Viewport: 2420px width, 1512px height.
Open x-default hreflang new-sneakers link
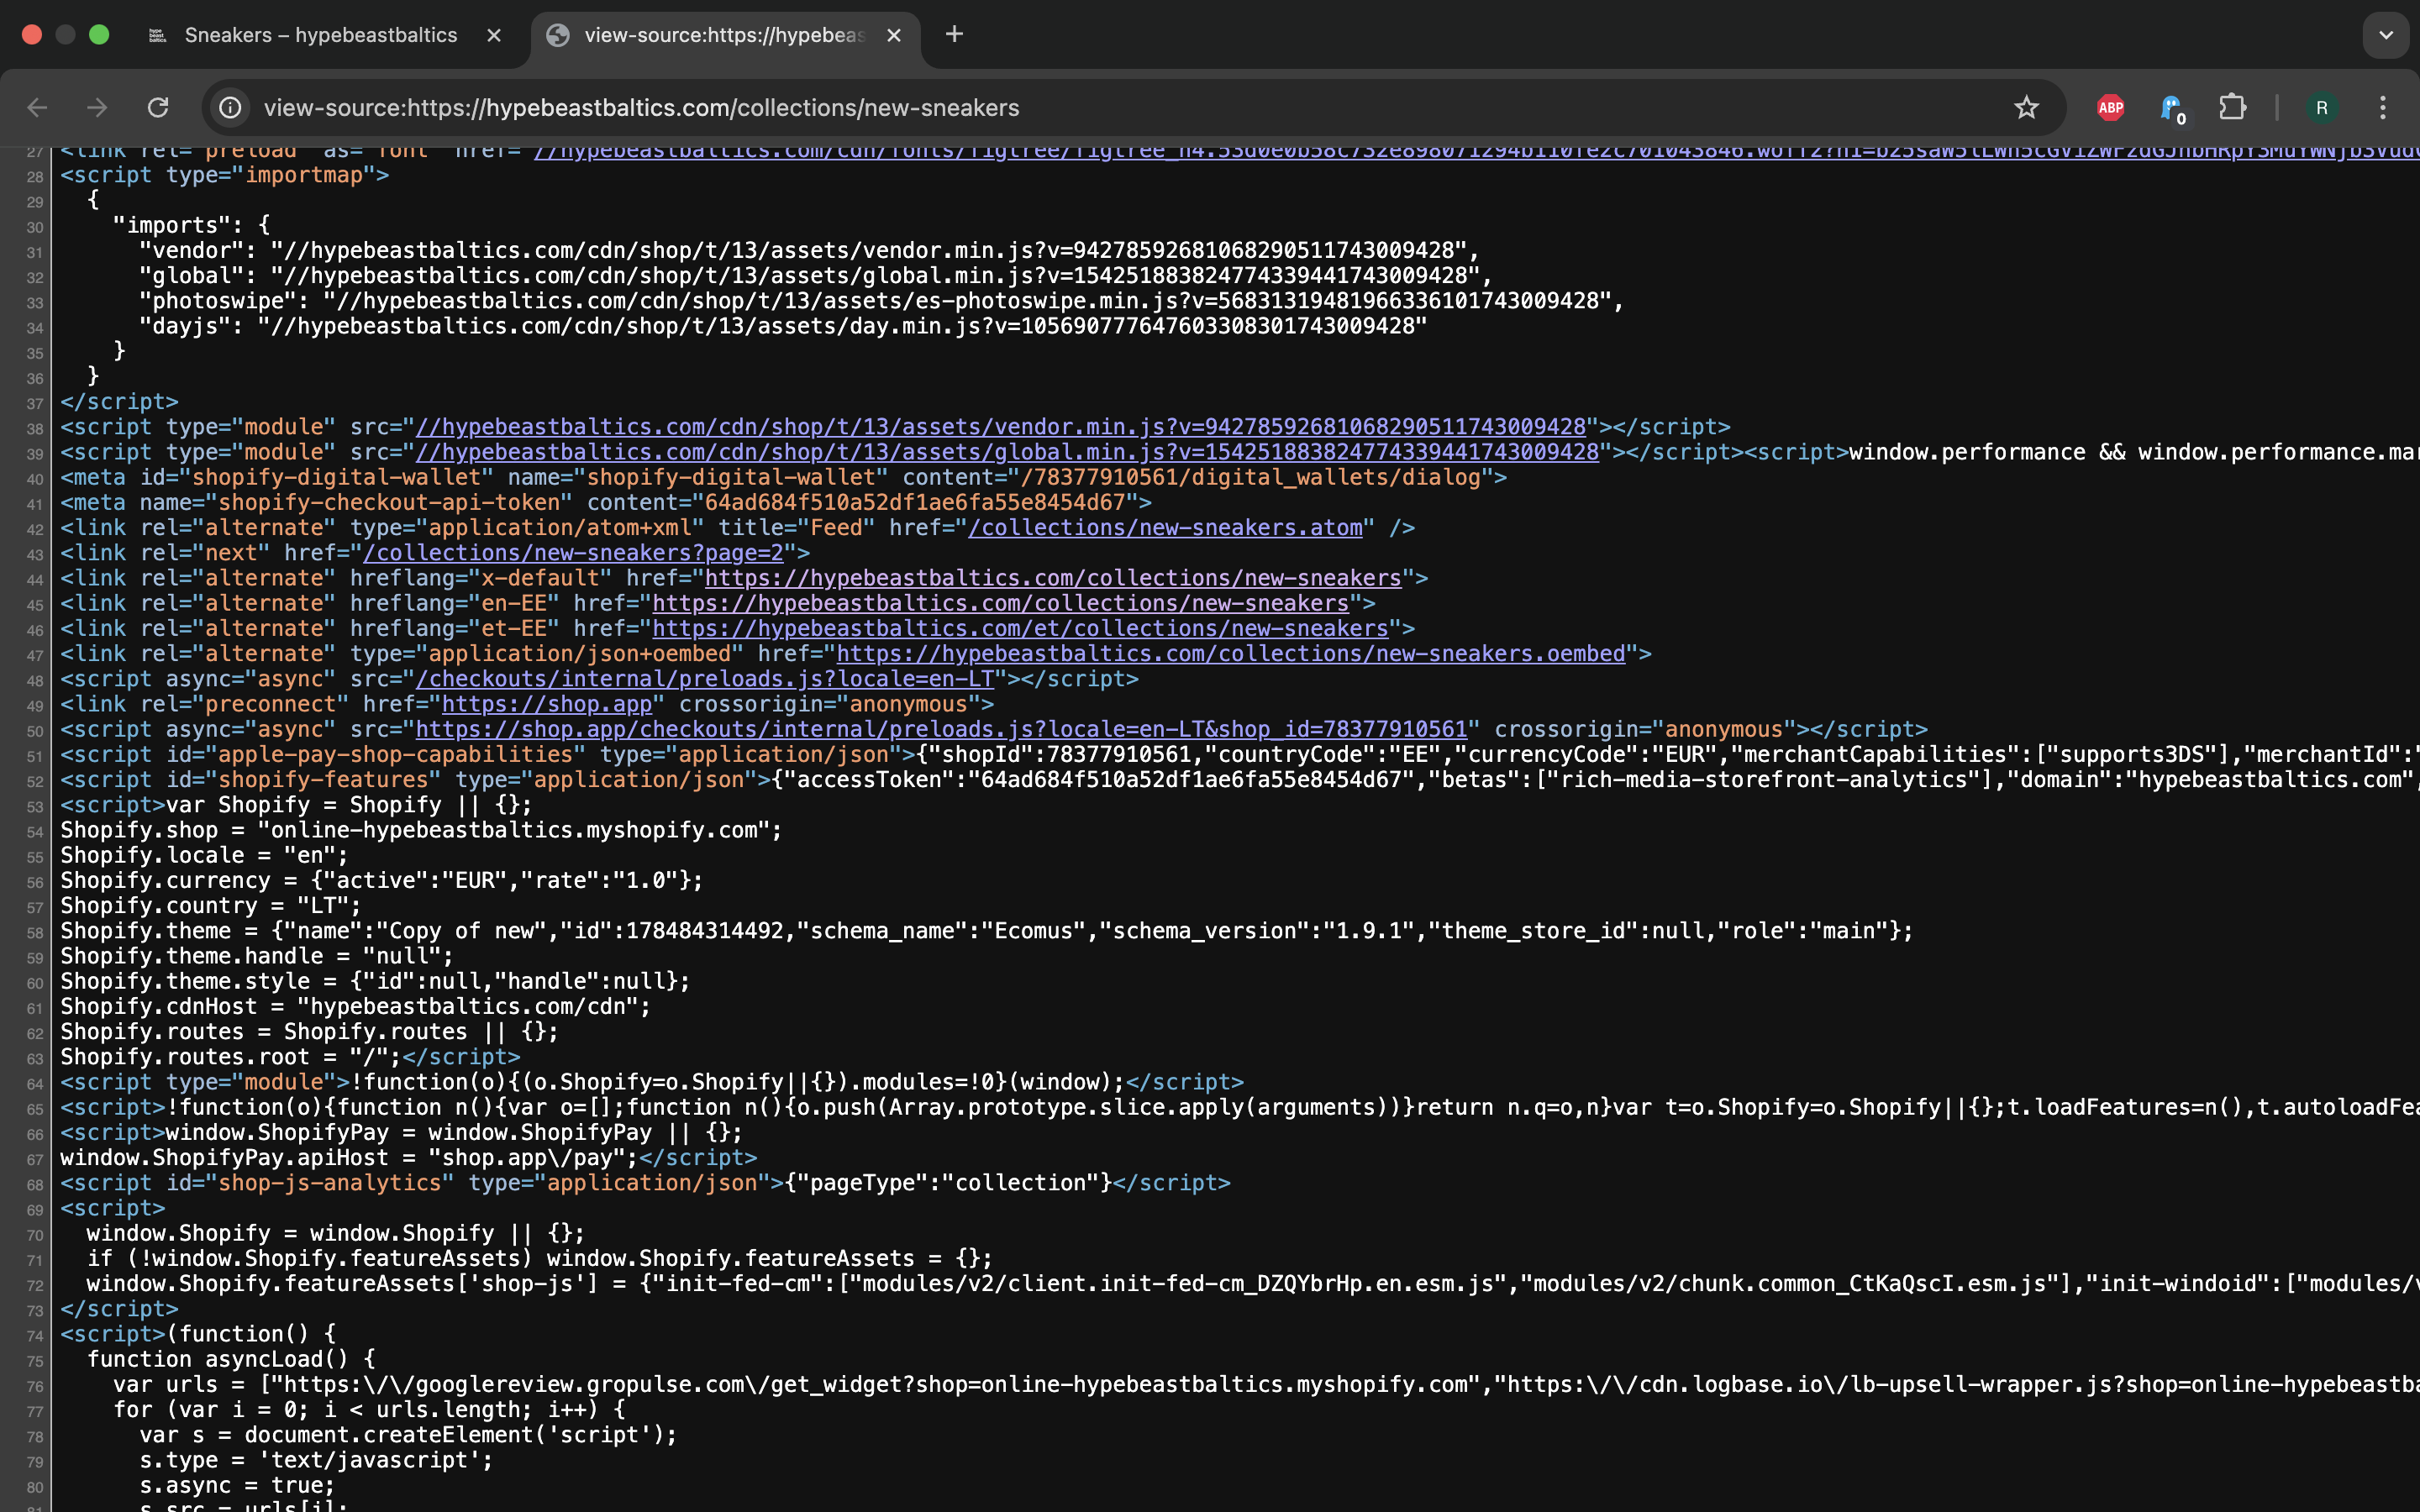1053,578
